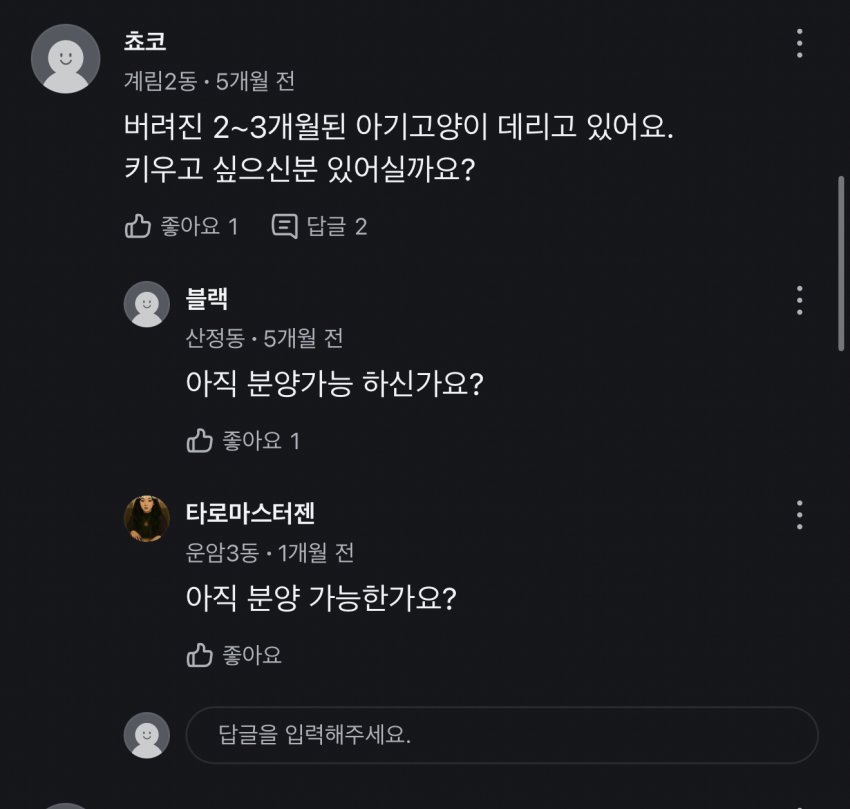Click the 답글을 입력해주세요 reply field
850x809 pixels.
coord(500,736)
